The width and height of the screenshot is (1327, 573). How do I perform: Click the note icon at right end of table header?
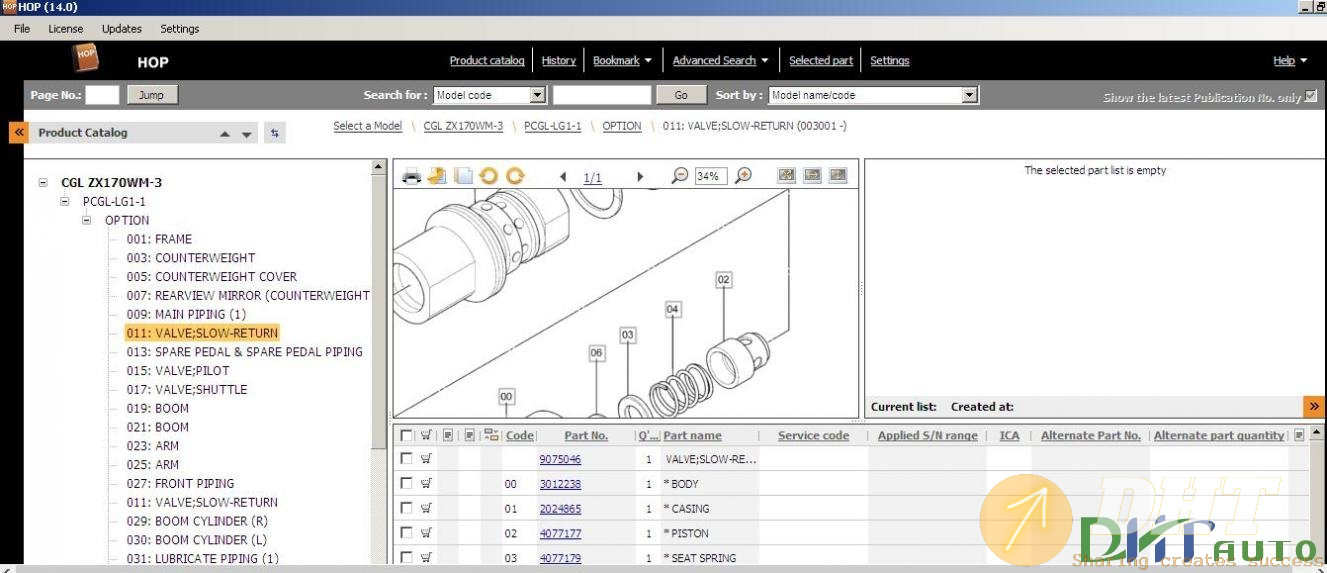point(1299,435)
